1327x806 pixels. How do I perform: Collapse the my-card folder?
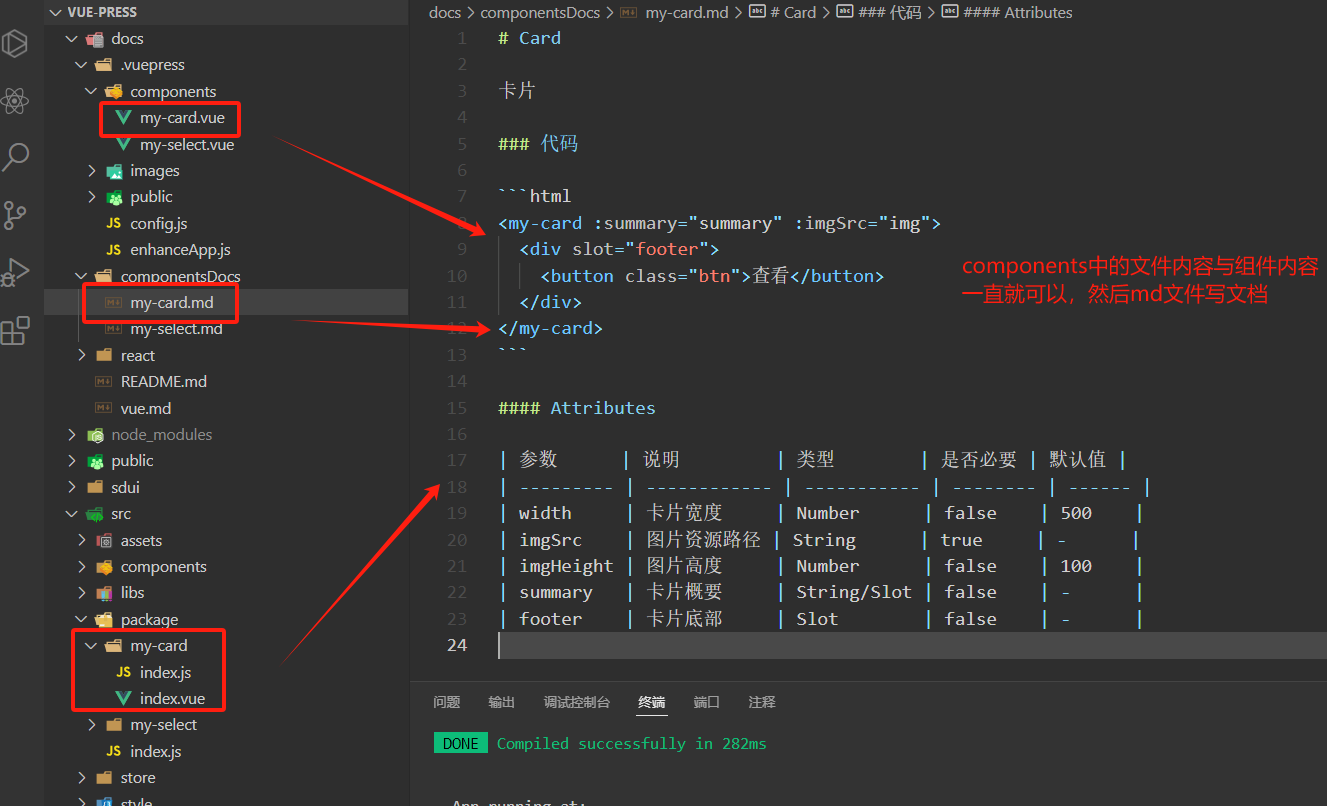pos(92,646)
